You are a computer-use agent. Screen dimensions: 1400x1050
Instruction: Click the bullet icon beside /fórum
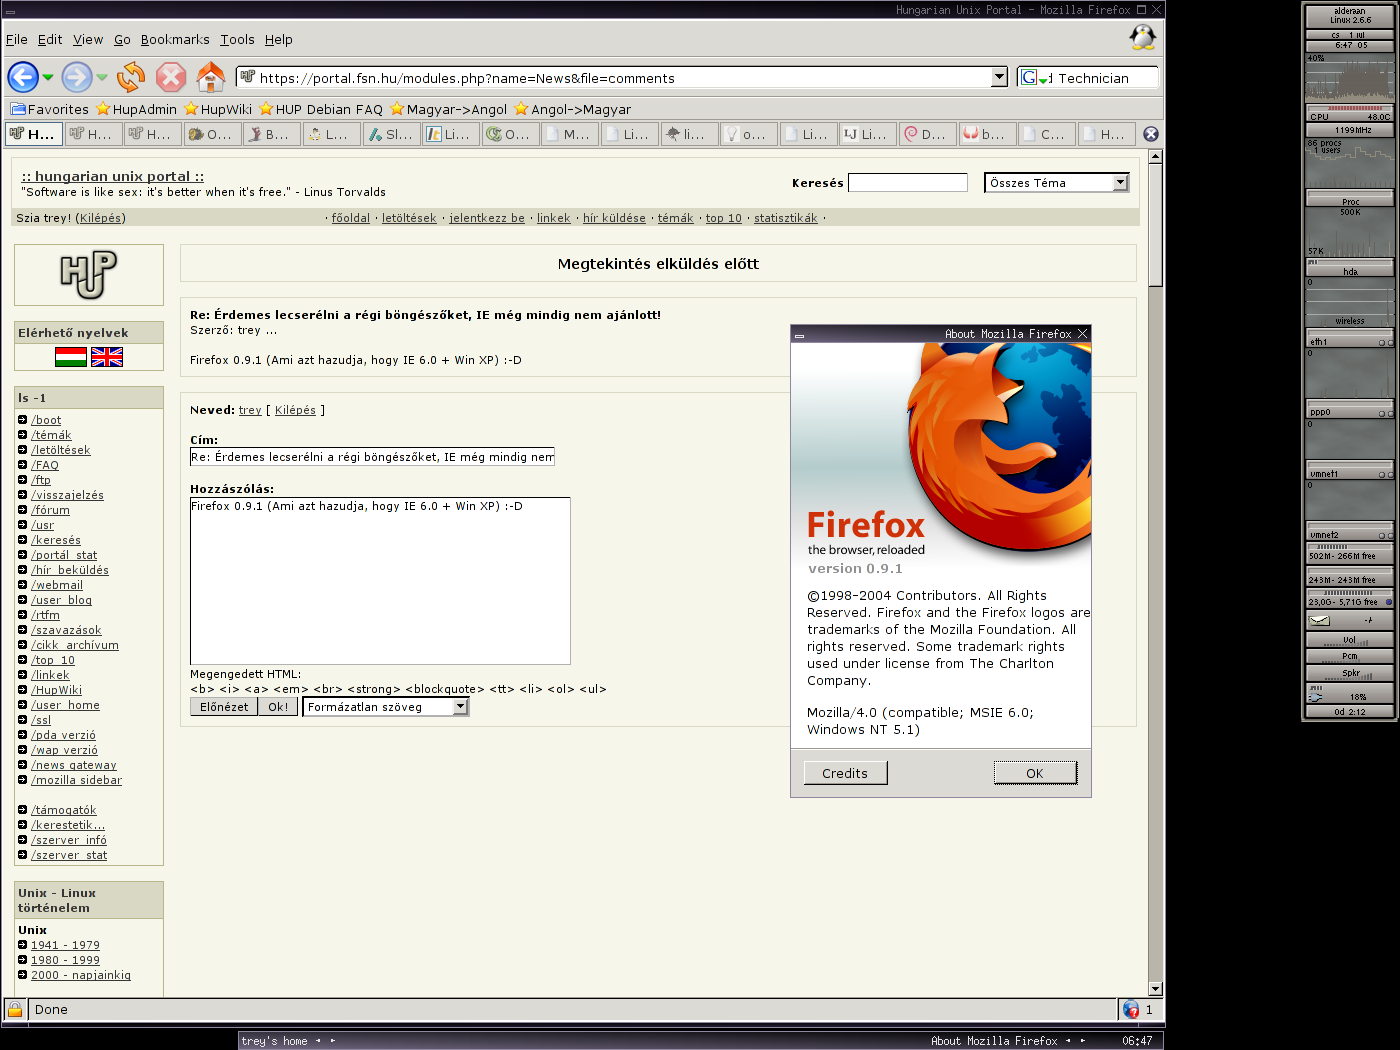22,510
